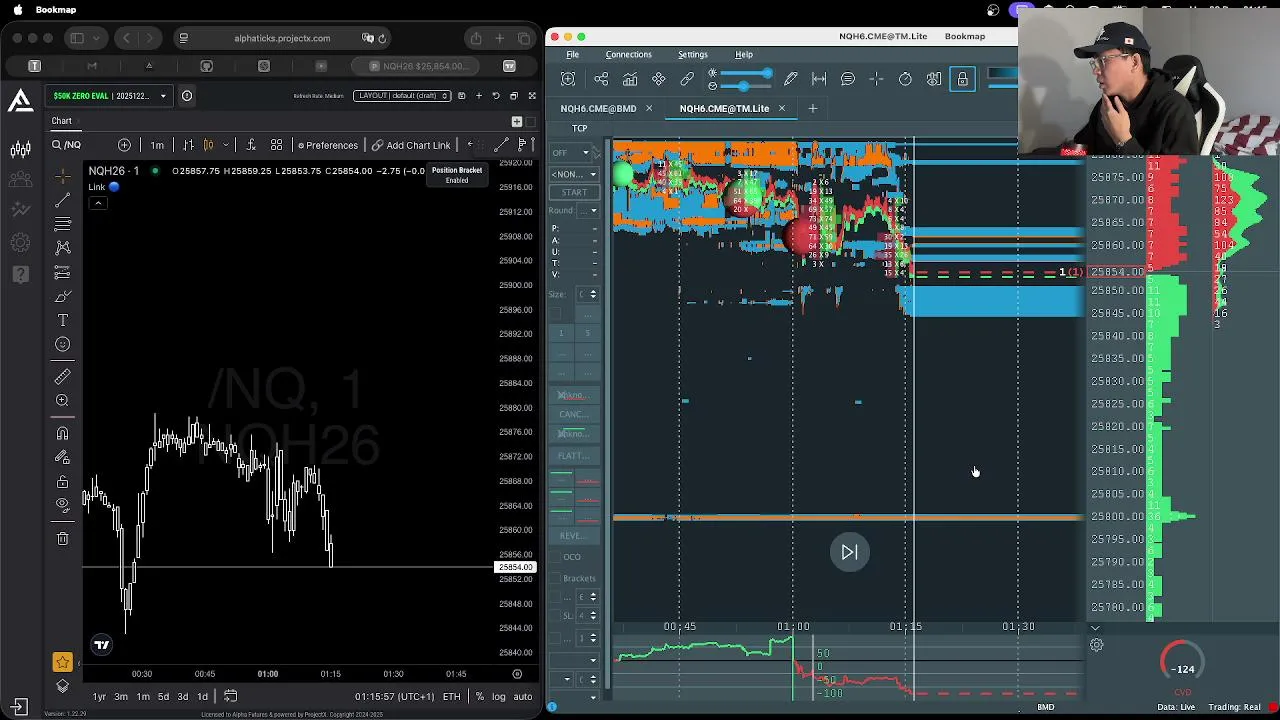The width and height of the screenshot is (1280, 720).
Task: Select the Chart tab
Action: 61,121
